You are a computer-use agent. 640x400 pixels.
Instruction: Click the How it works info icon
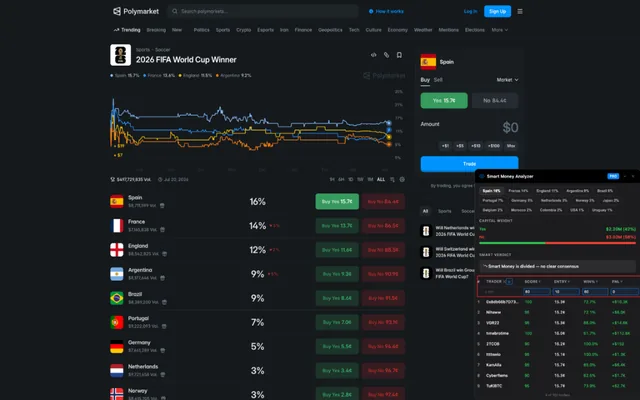[x=371, y=11]
